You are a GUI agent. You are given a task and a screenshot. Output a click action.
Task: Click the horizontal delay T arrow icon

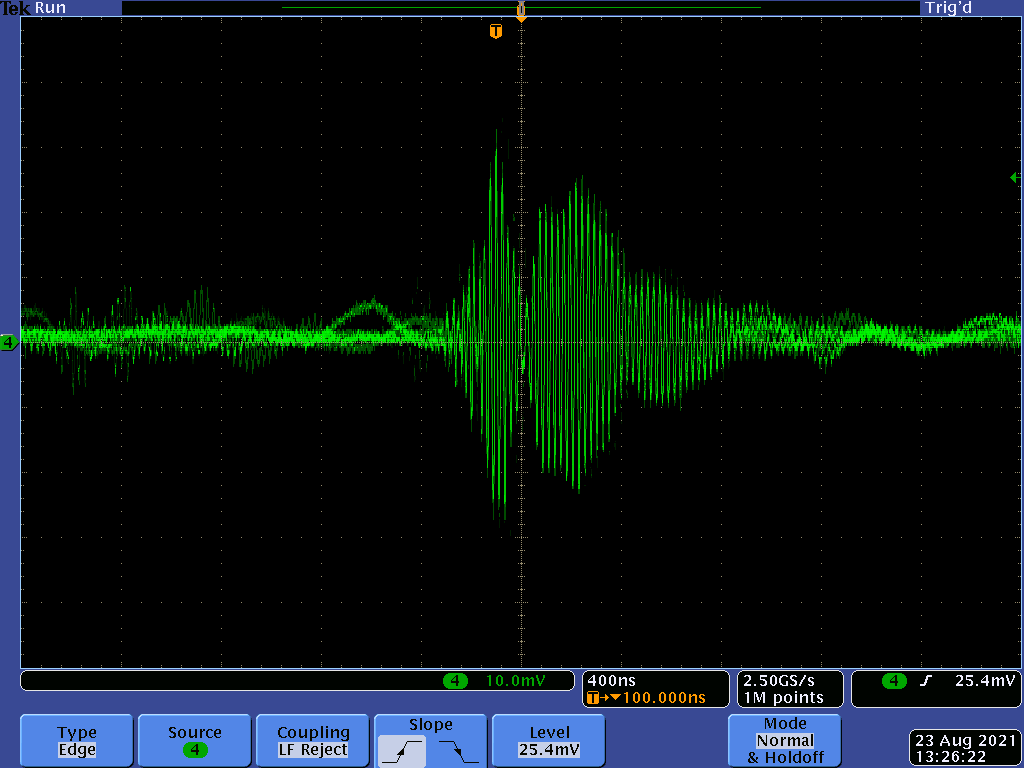click(x=598, y=698)
